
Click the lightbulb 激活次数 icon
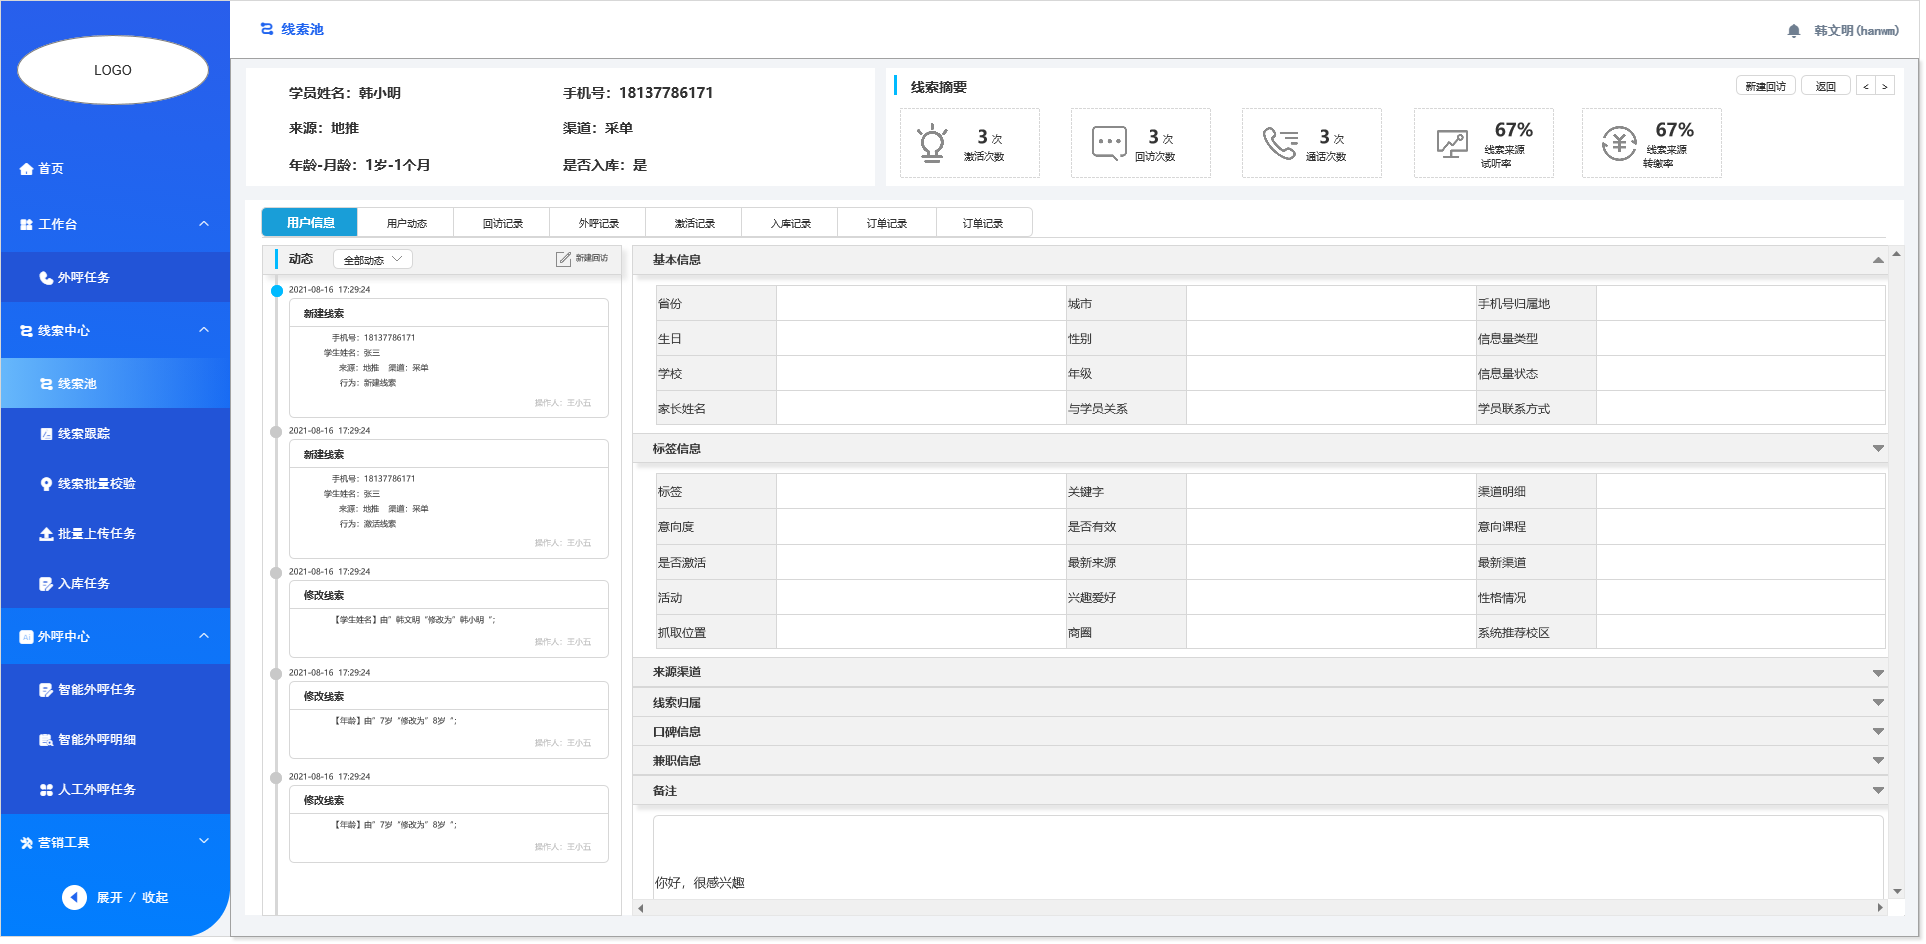(932, 143)
